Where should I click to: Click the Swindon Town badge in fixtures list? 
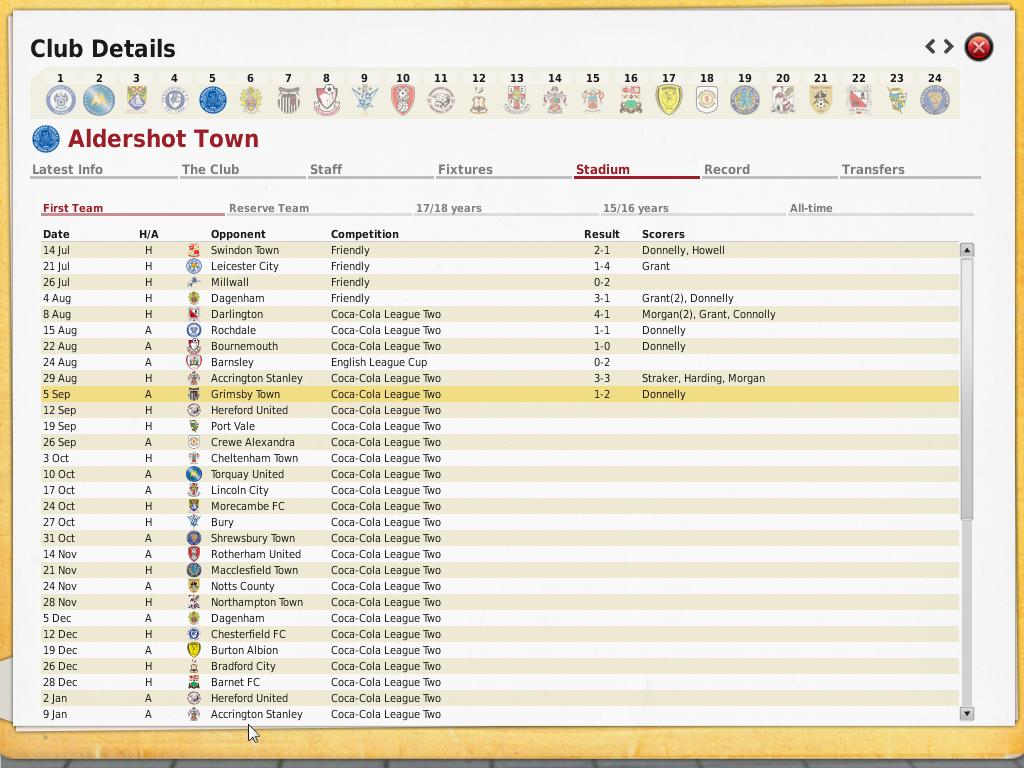[194, 250]
